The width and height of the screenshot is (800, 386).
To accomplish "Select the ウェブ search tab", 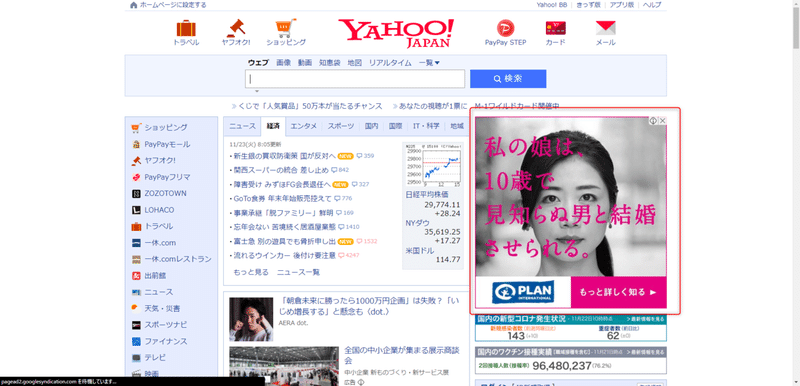I will pyautogui.click(x=258, y=63).
